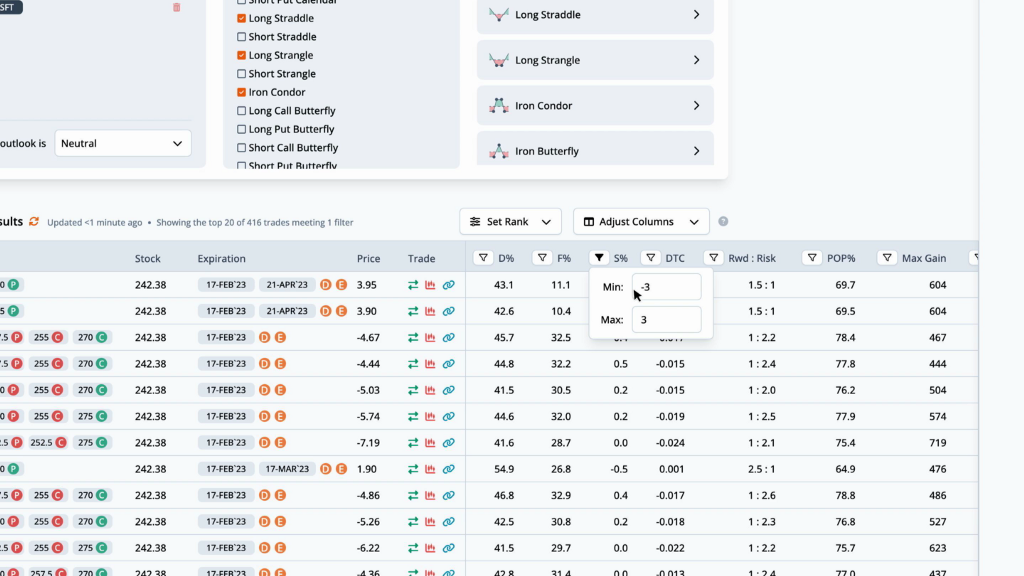Check the Short Call Butterfly checkbox
The width and height of the screenshot is (1024, 576).
[x=242, y=148]
